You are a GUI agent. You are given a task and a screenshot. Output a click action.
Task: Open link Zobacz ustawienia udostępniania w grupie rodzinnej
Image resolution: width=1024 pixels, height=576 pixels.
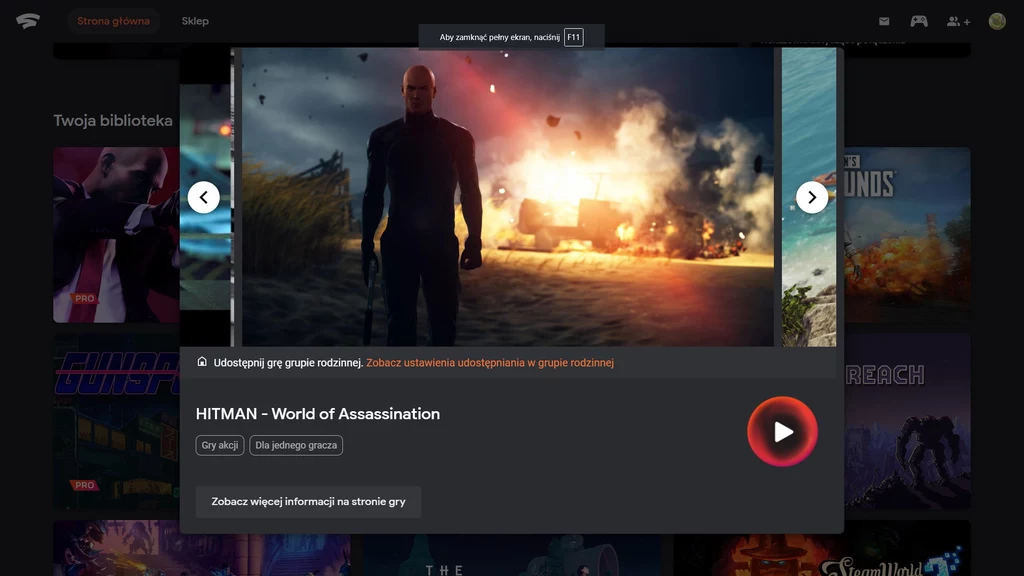click(x=490, y=362)
